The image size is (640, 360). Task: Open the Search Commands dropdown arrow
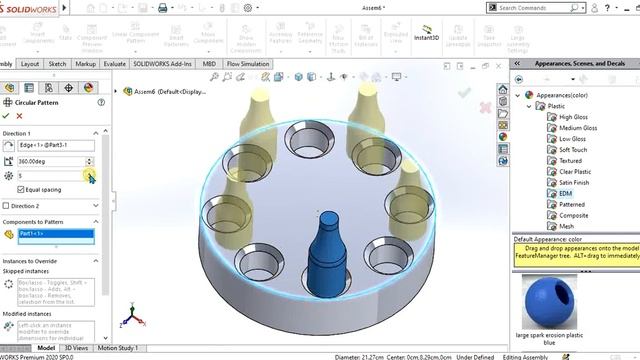click(x=583, y=8)
